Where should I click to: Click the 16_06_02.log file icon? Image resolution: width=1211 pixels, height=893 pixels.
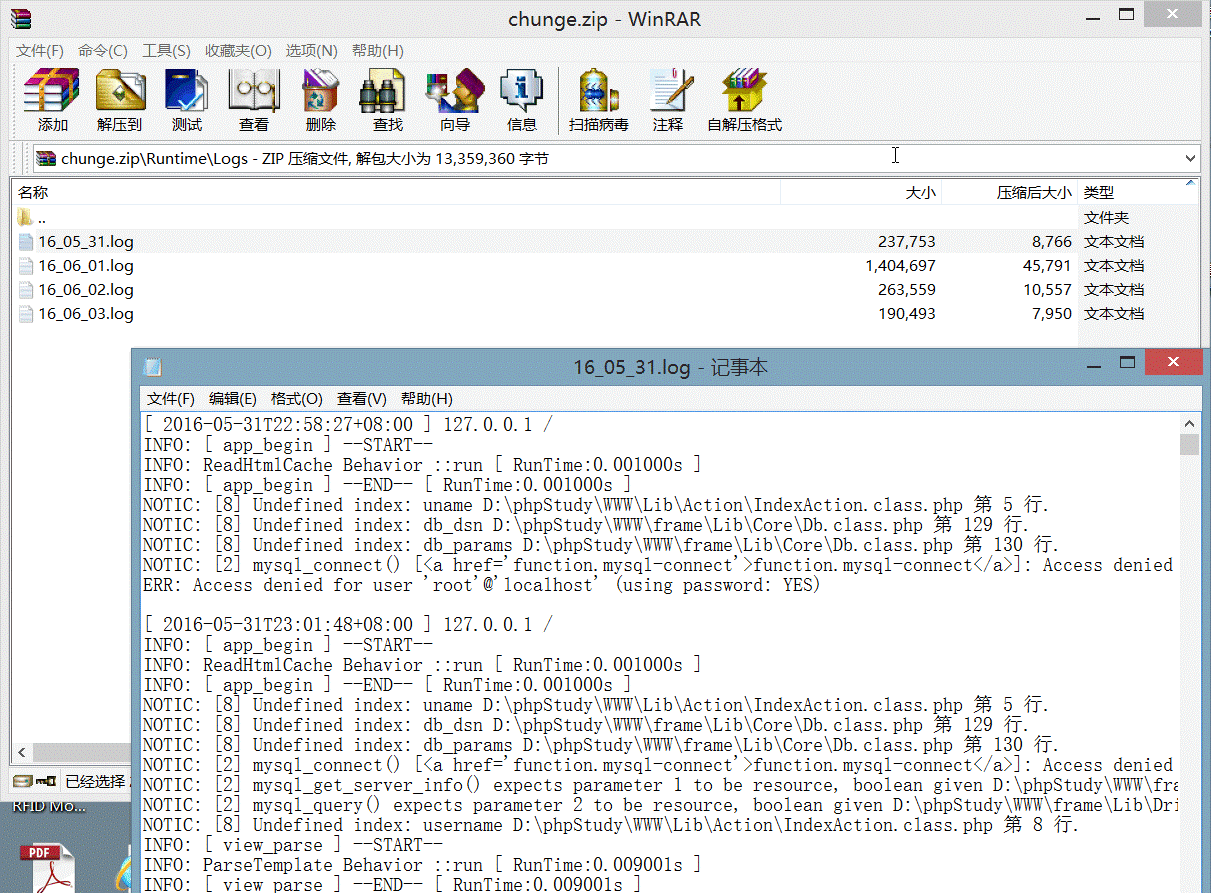26,289
